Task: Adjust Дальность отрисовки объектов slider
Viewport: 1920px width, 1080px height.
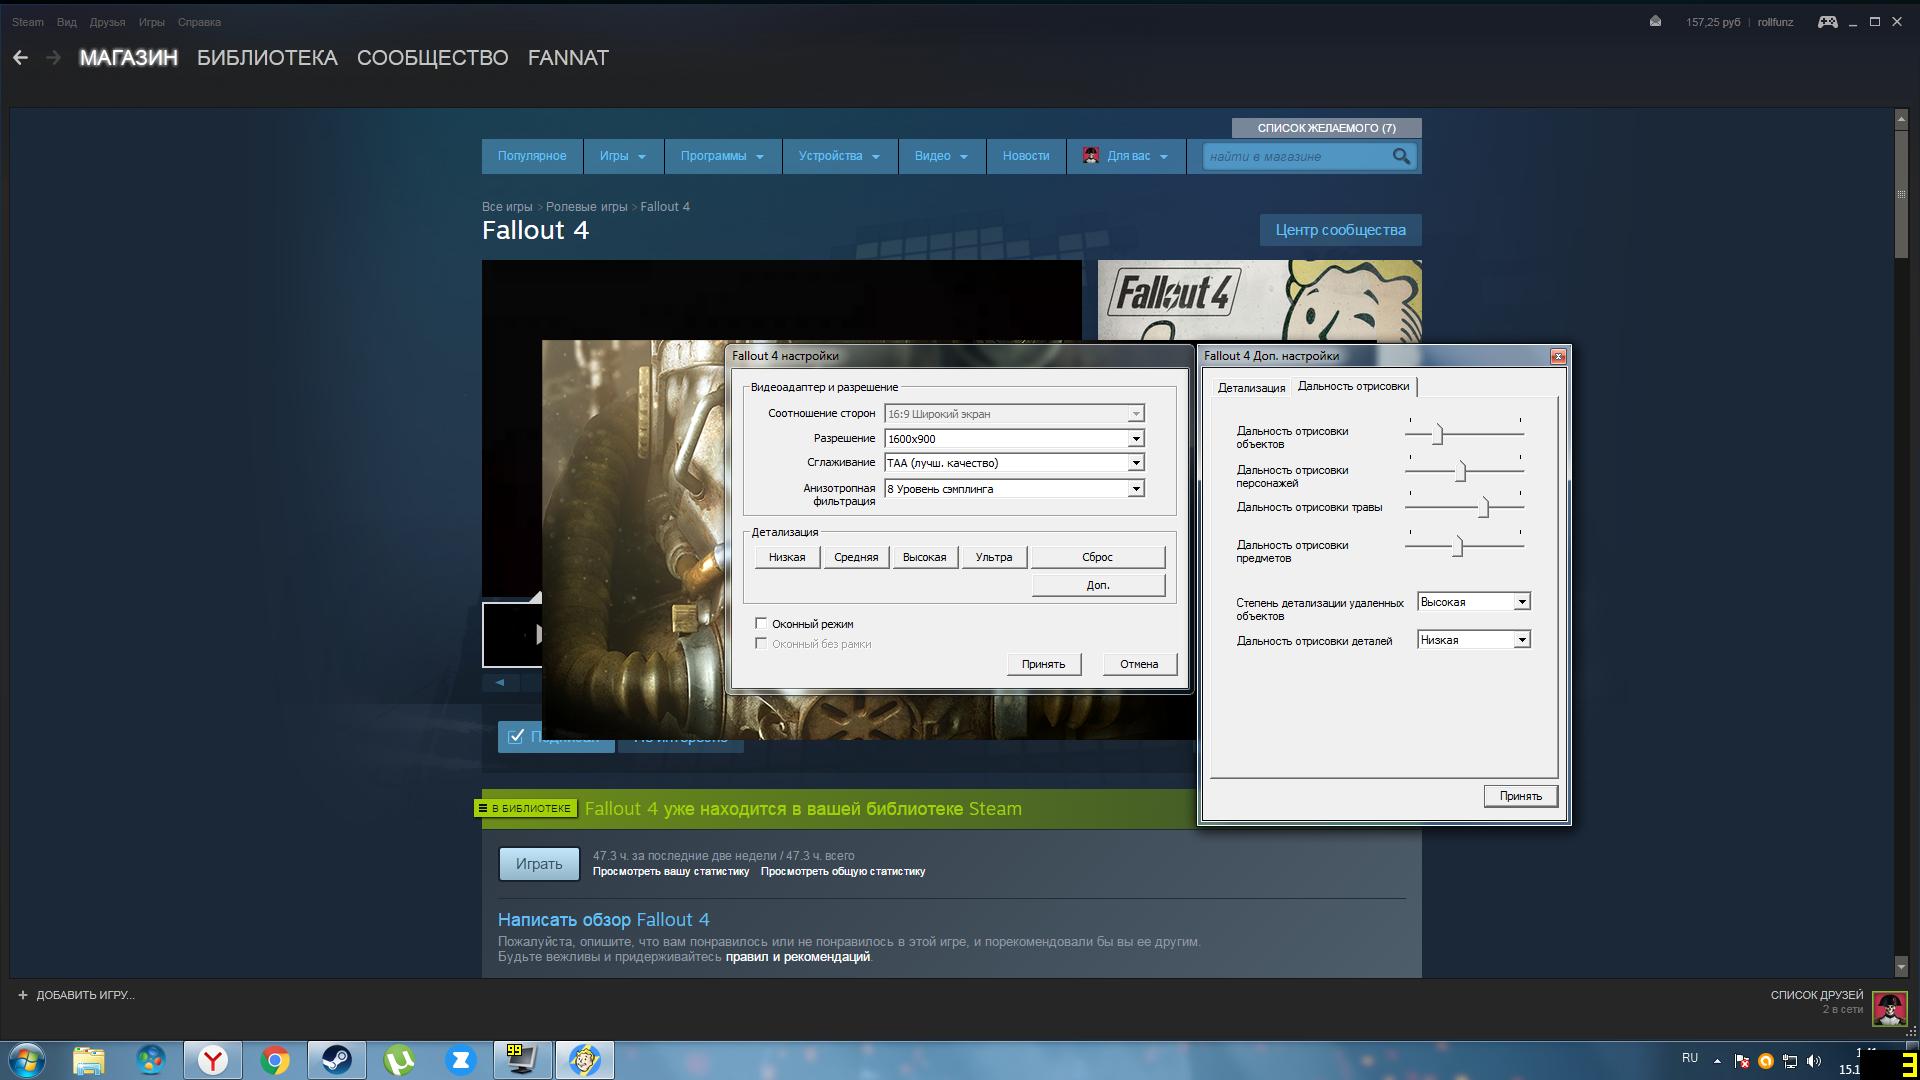Action: click(1438, 434)
